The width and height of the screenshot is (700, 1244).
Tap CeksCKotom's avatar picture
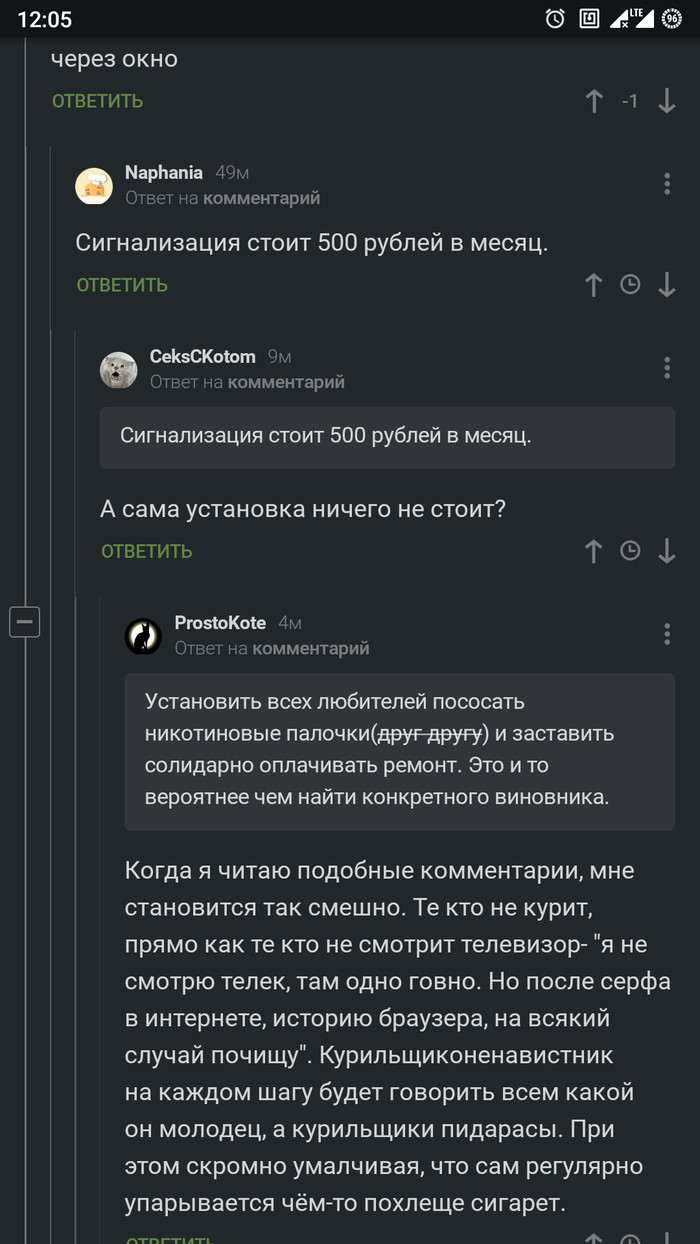click(x=119, y=369)
